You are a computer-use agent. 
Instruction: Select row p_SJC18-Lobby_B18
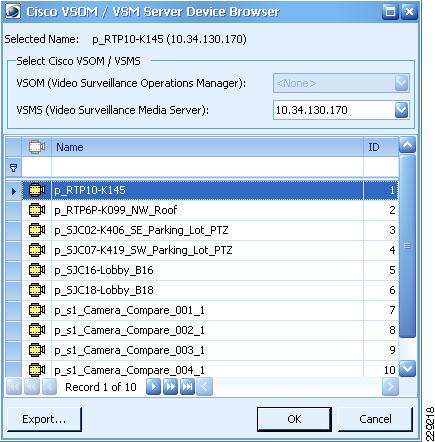(x=210, y=290)
